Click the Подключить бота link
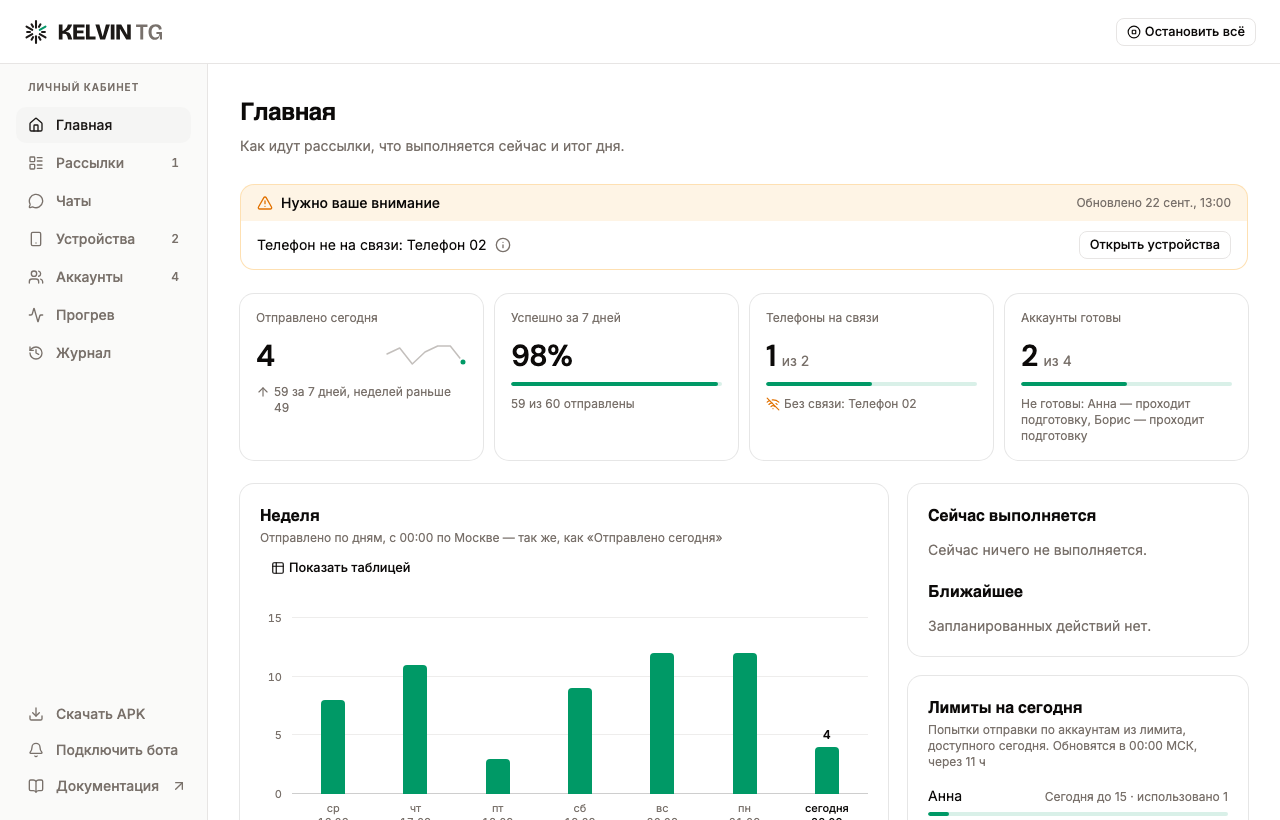 [103, 750]
